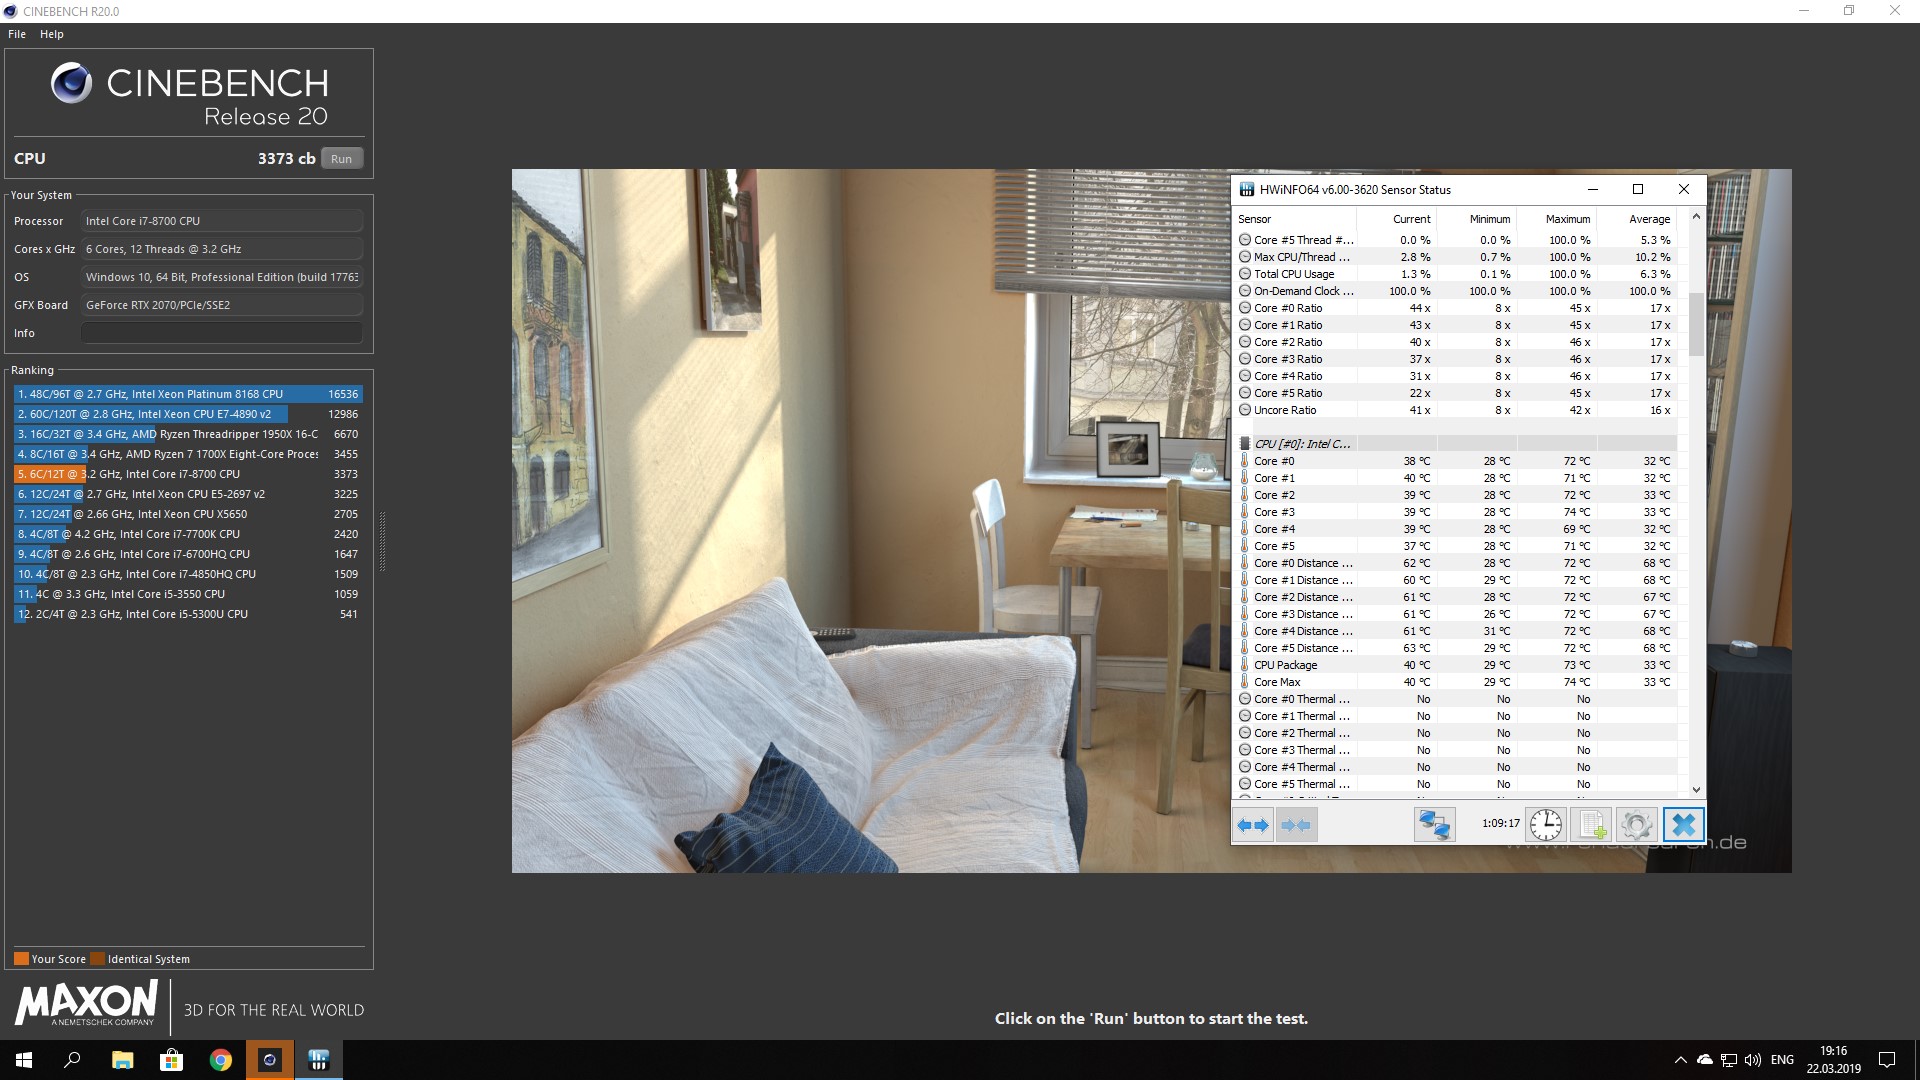Run the CPU benchmark
Screen dimensions: 1920x1080
341,159
